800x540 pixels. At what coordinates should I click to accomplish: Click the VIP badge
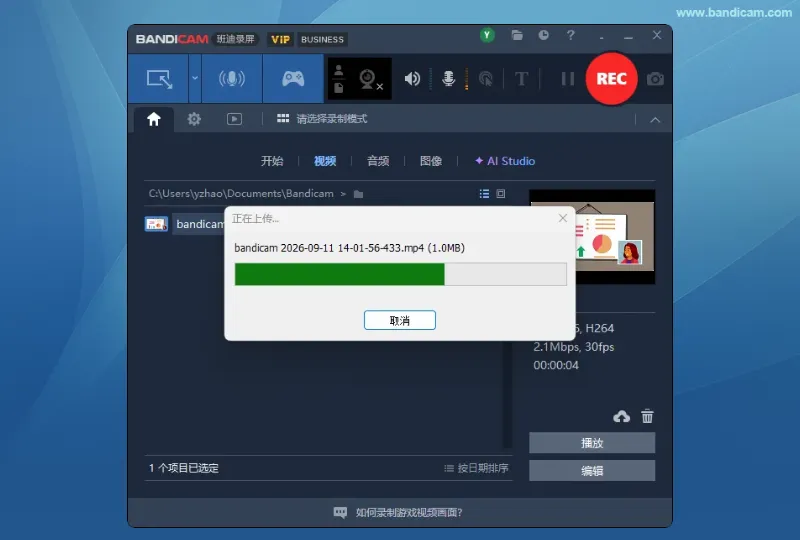(x=280, y=39)
